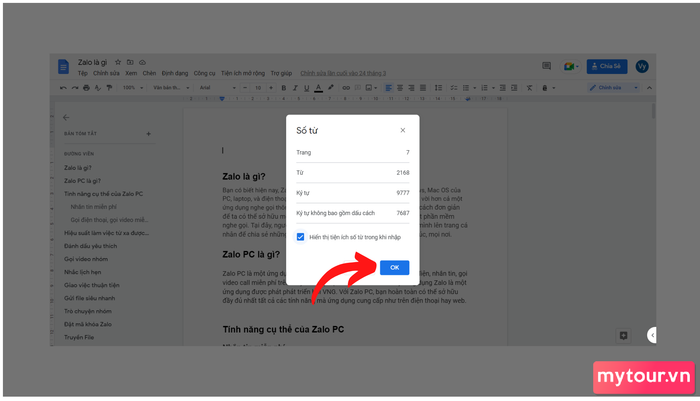The height and width of the screenshot is (401, 700).
Task: Expand the numbered list options arrow
Action: [493, 88]
